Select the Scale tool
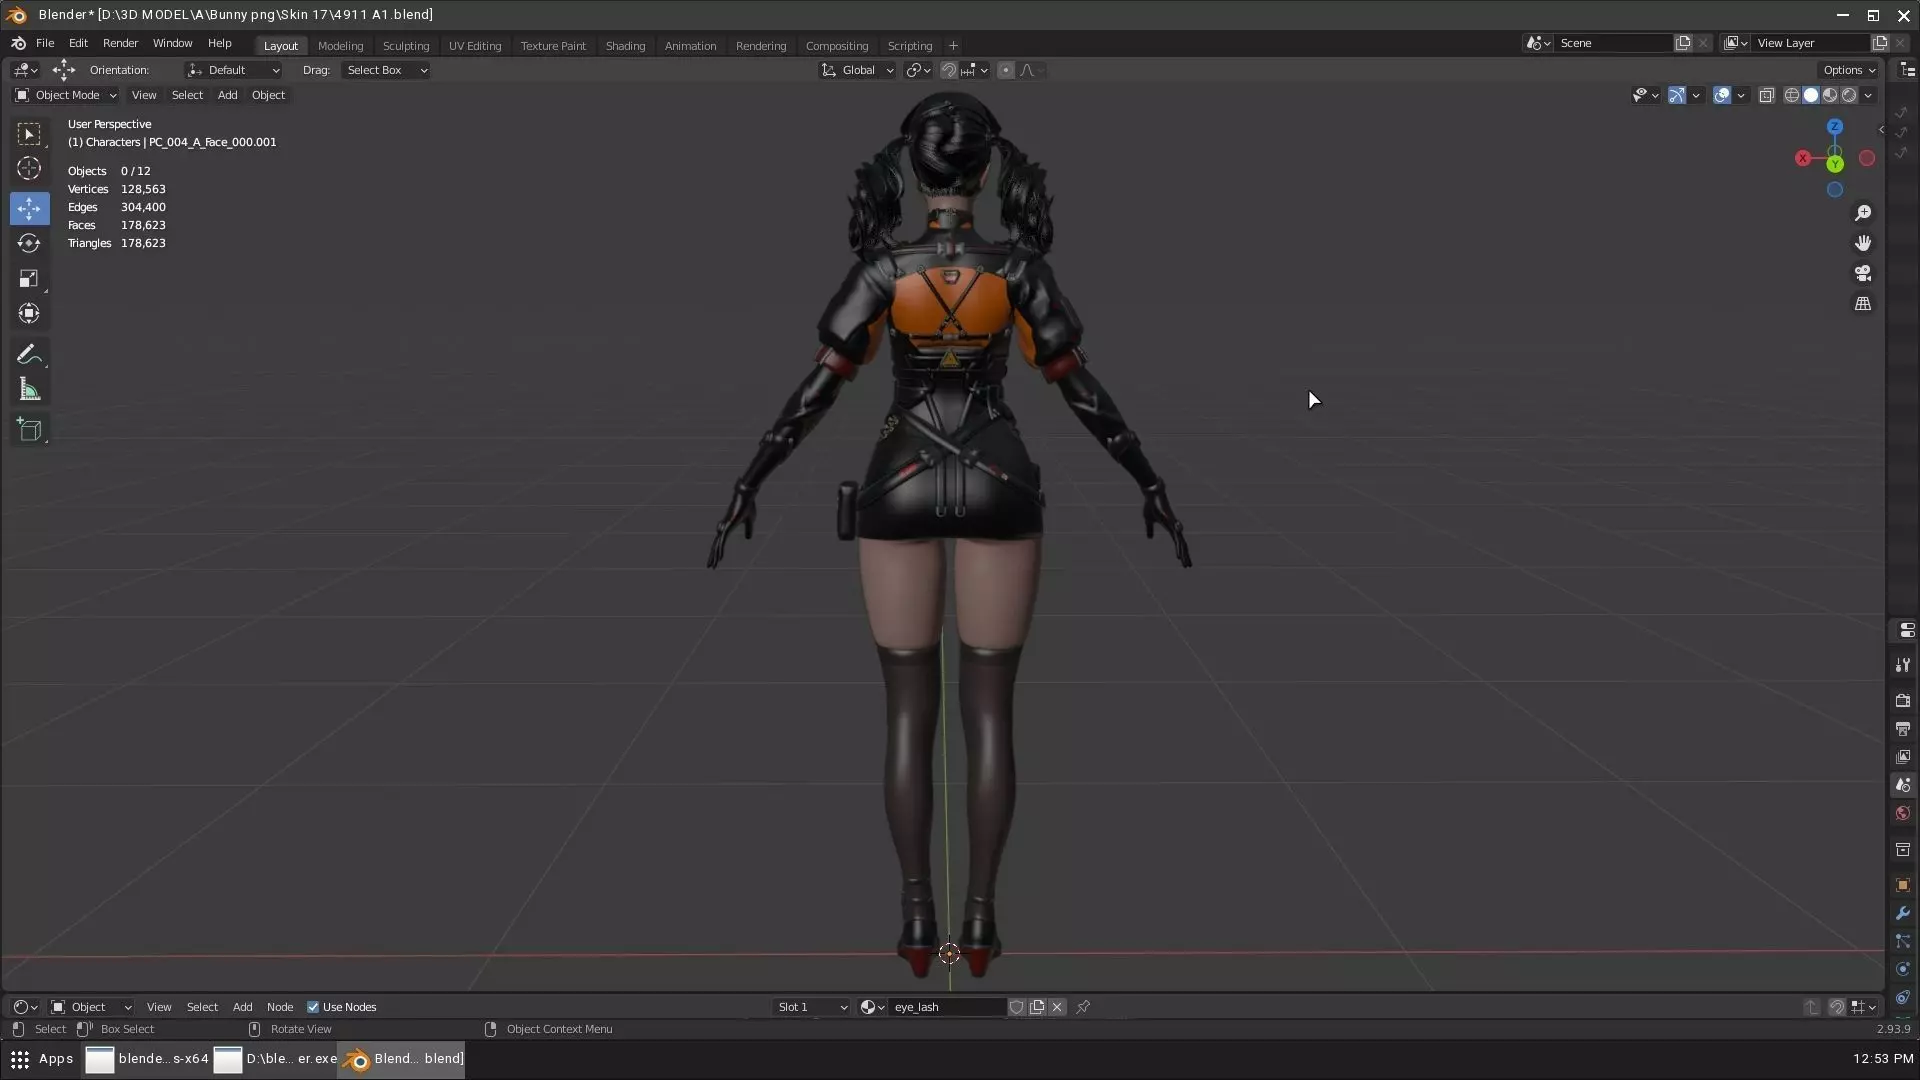Viewport: 1920px width, 1080px height. (x=29, y=279)
